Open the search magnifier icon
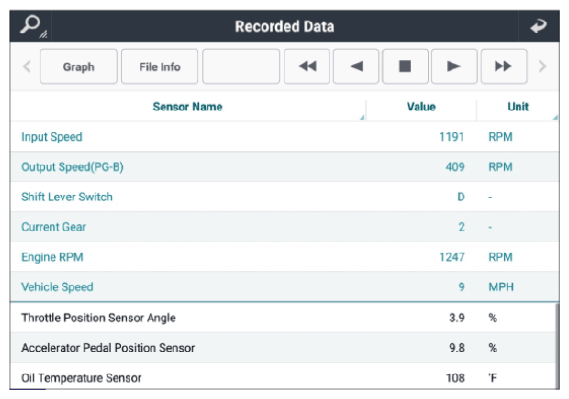 coord(32,26)
